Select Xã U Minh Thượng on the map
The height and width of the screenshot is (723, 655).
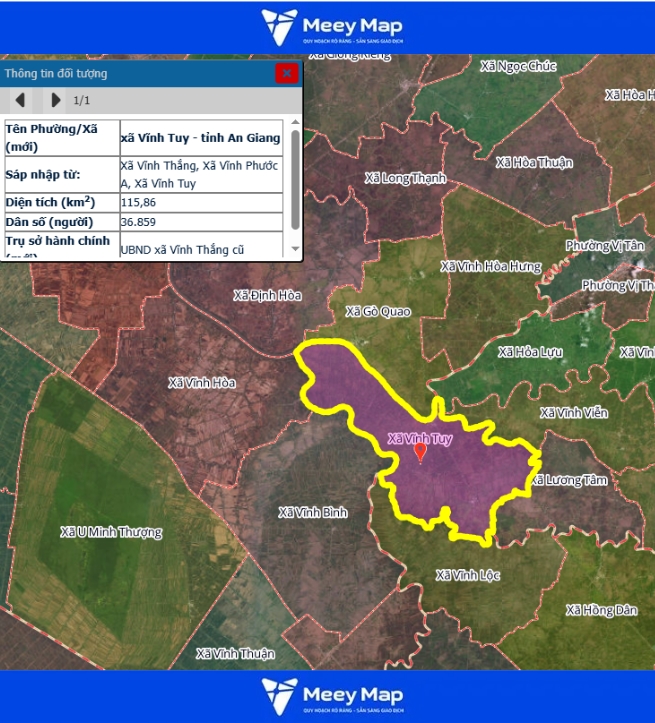(x=110, y=532)
